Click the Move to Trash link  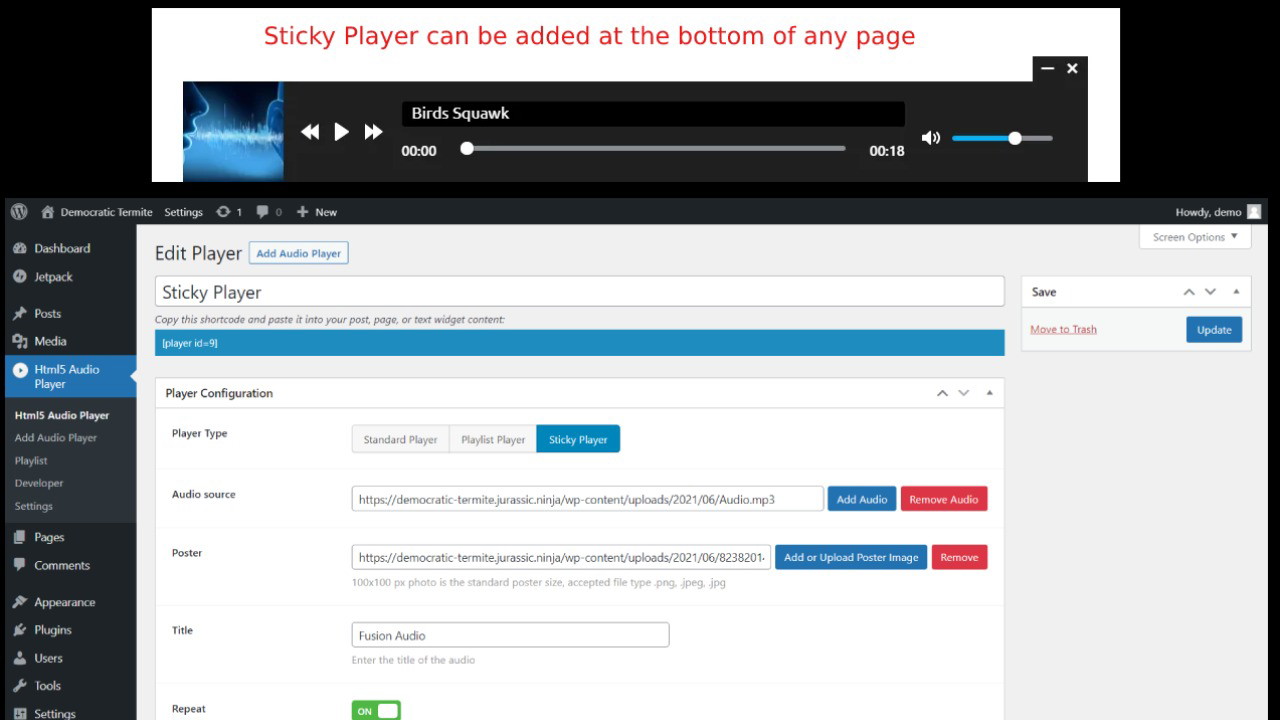point(1063,329)
